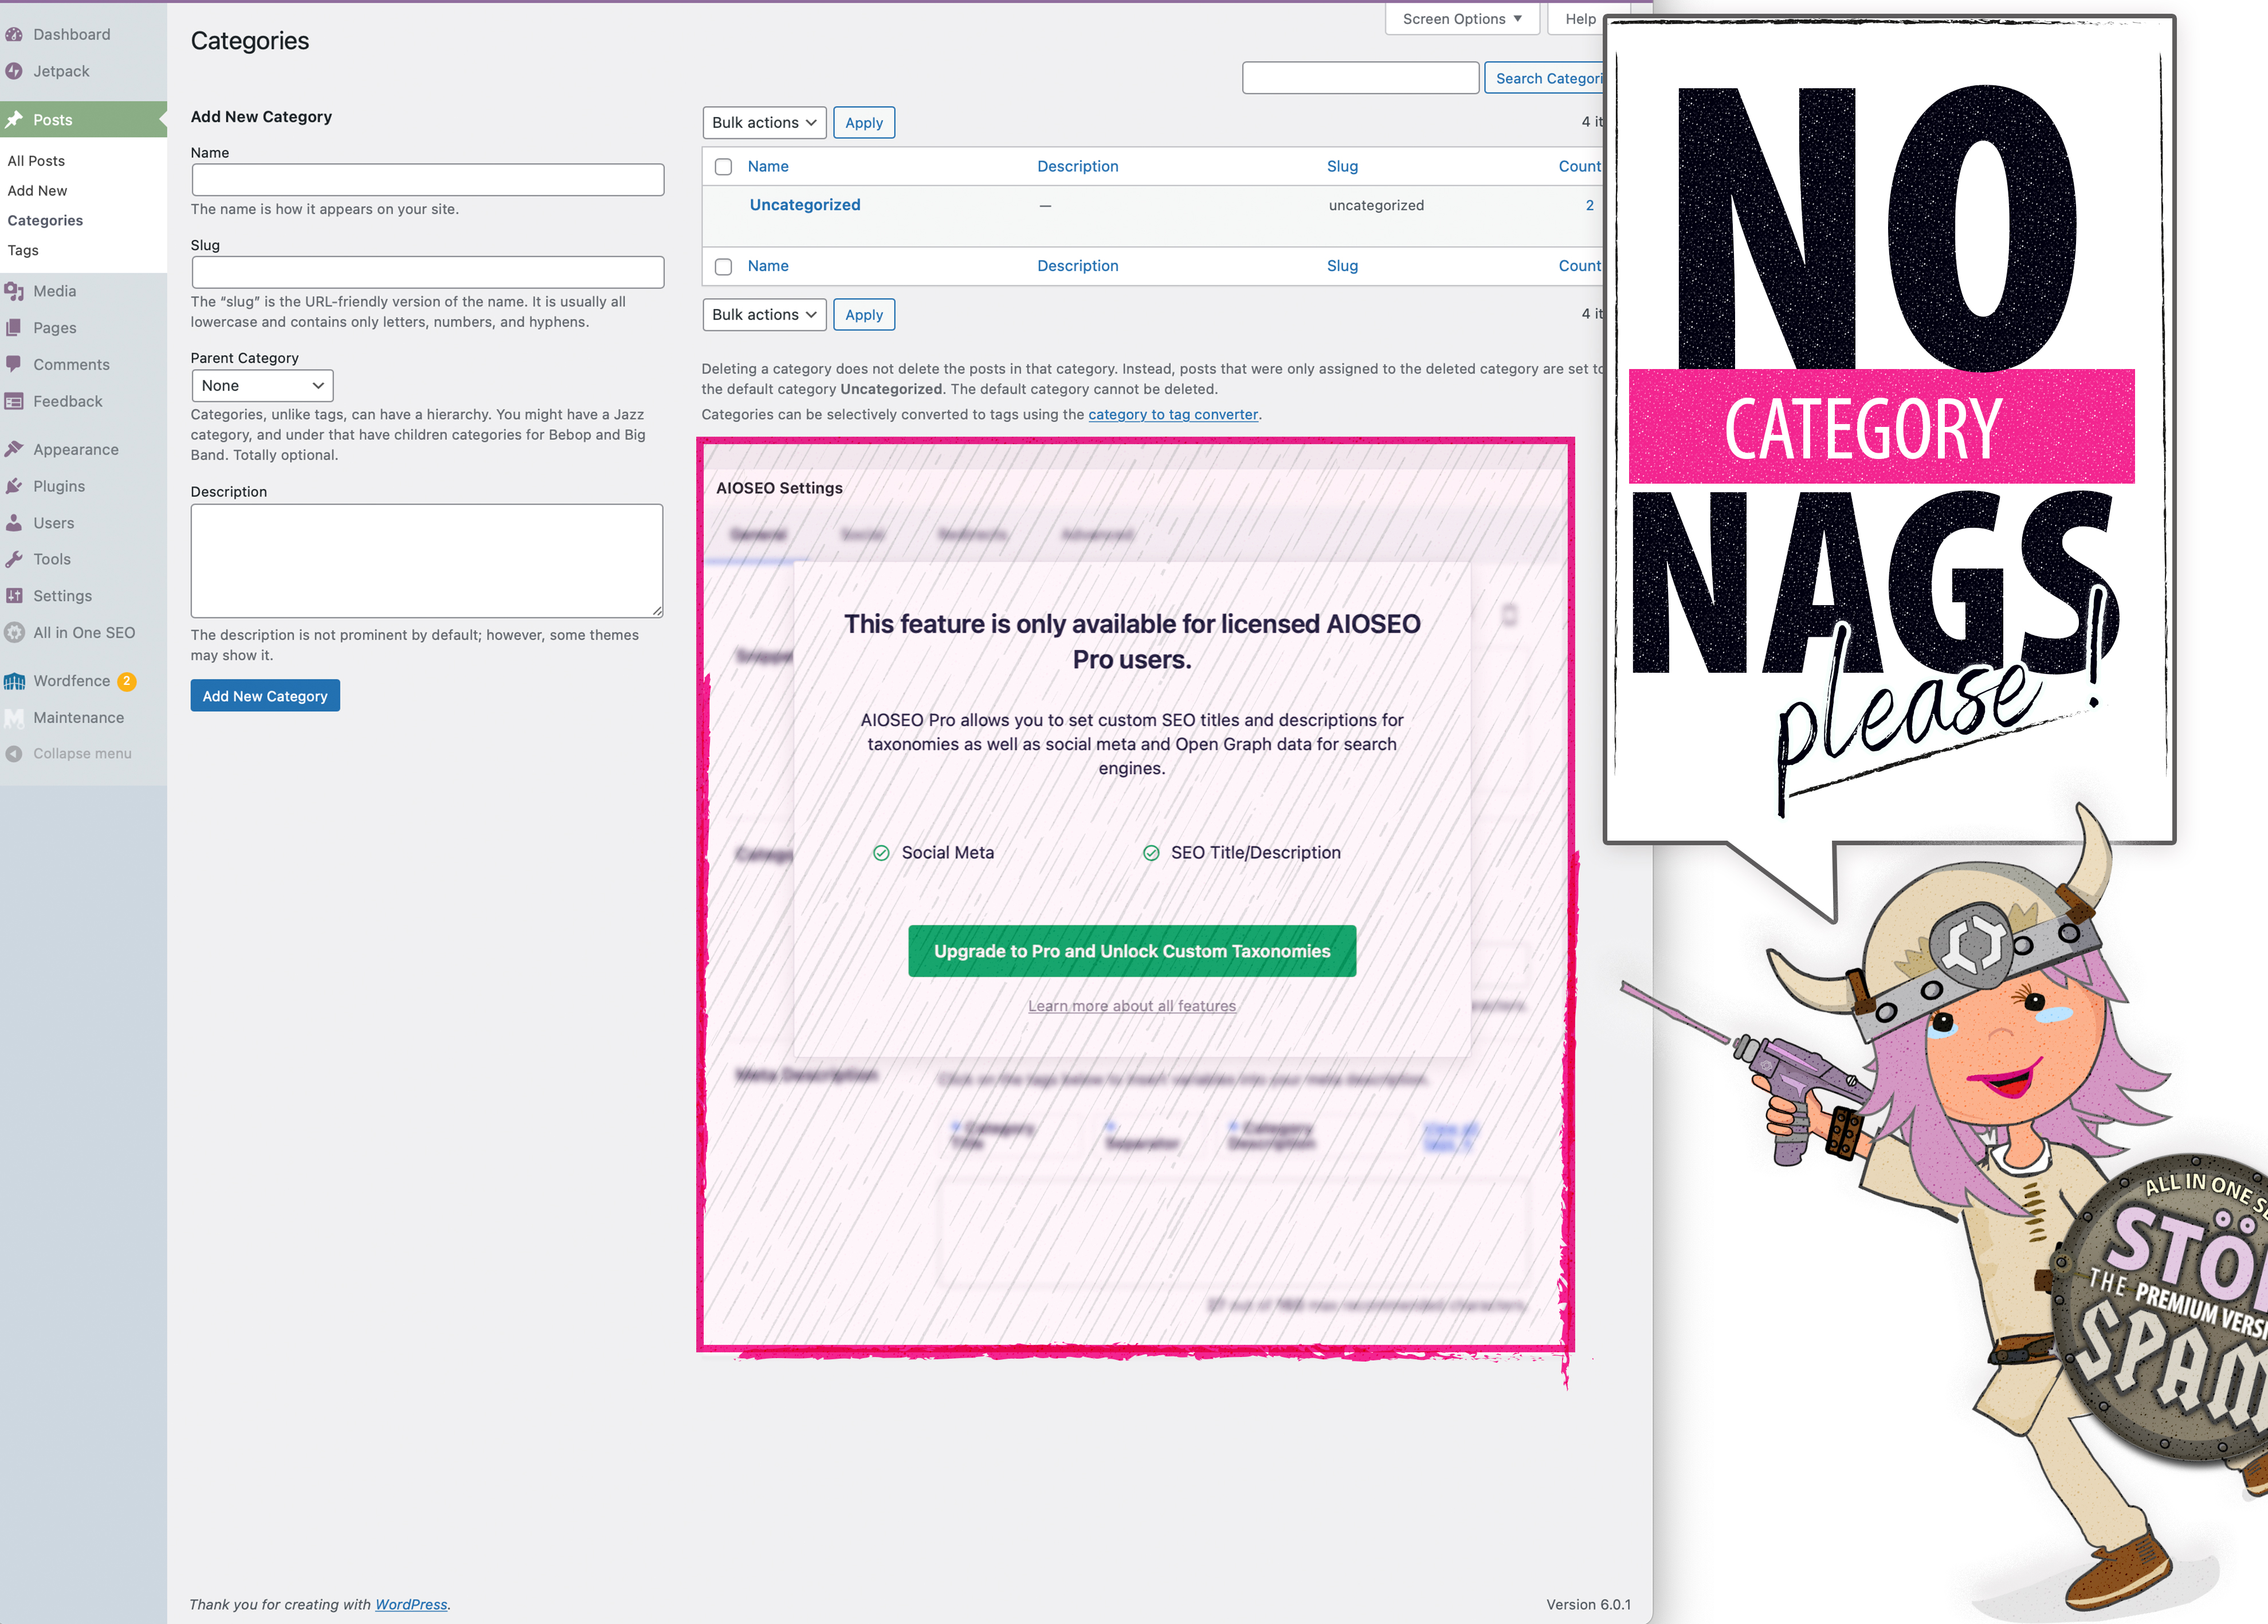Sort by Count in table header
The image size is (2268, 1624).
pos(1580,167)
